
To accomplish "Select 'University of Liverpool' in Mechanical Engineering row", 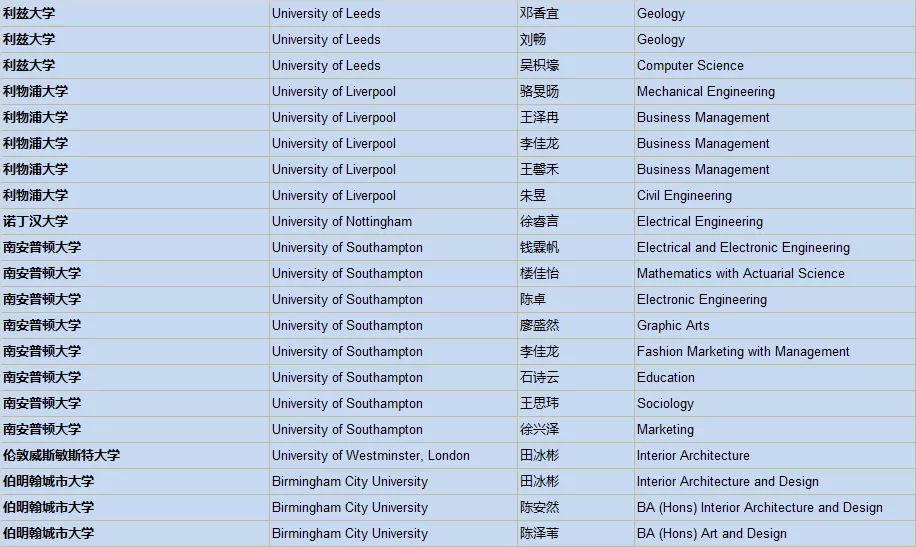I will pos(334,92).
